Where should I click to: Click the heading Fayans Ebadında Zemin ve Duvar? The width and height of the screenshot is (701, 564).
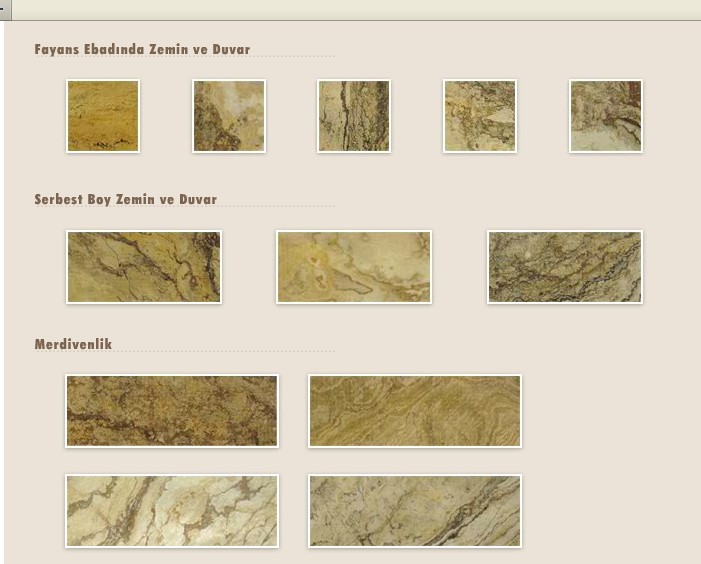142,49
